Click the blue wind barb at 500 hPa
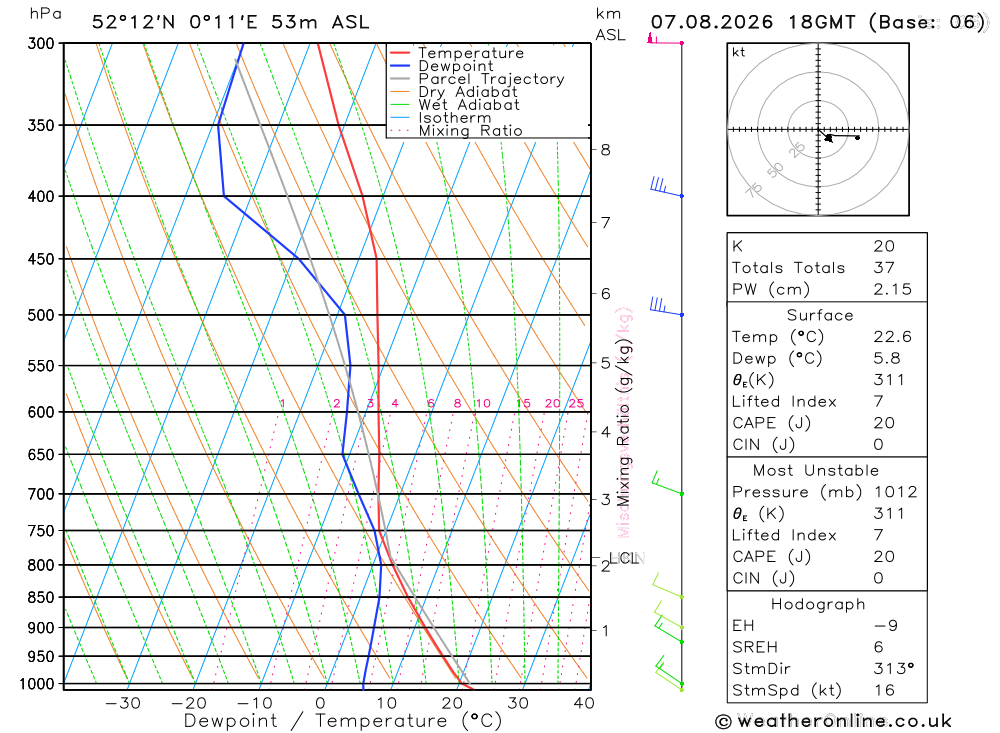This screenshot has width=1000, height=733. click(x=666, y=307)
